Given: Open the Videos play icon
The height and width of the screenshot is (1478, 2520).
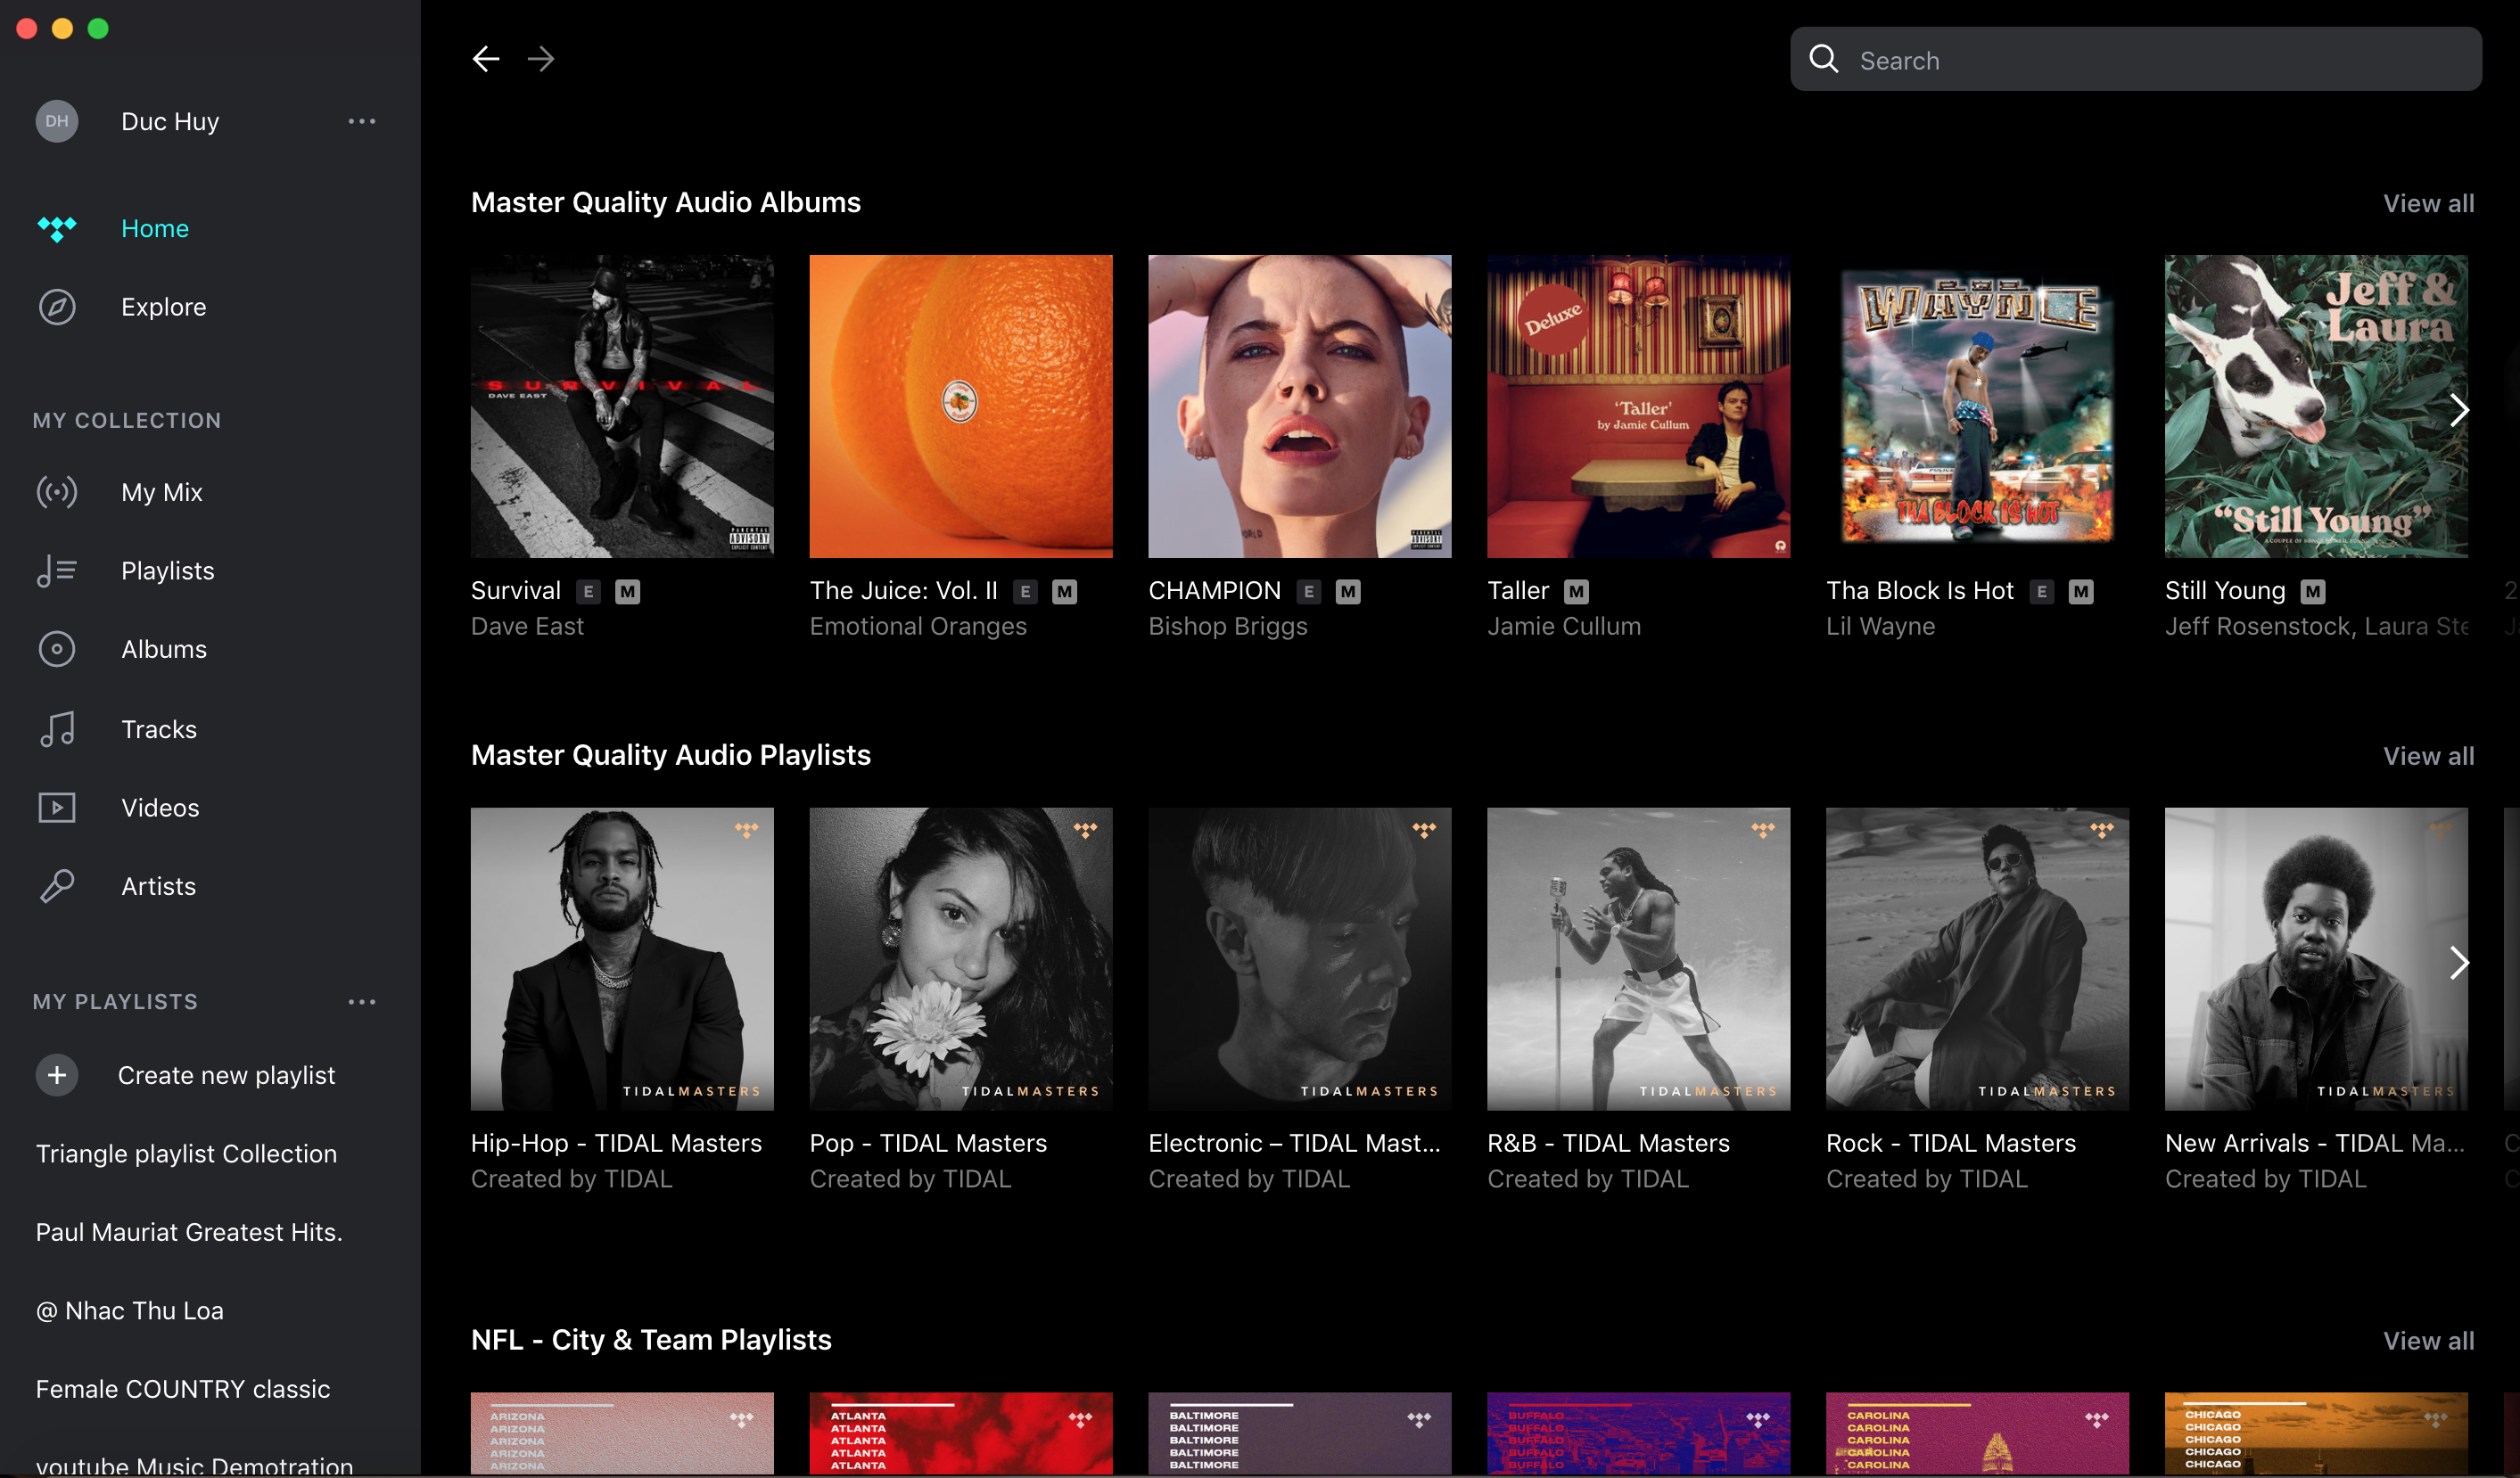Looking at the screenshot, I should point(57,807).
